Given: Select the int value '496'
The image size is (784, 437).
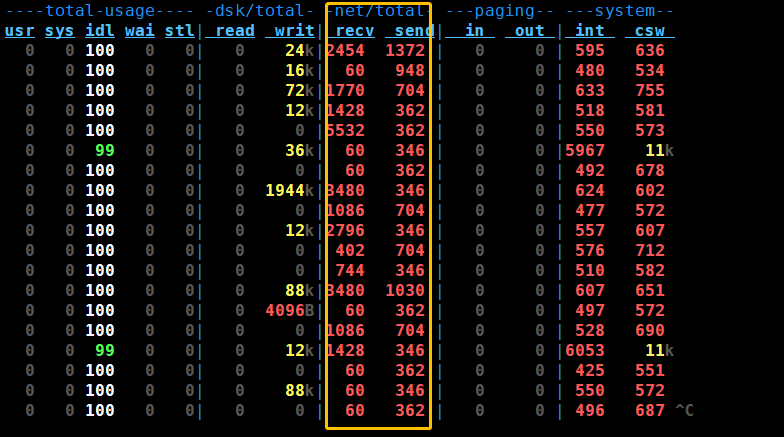Looking at the screenshot, I should tap(590, 410).
